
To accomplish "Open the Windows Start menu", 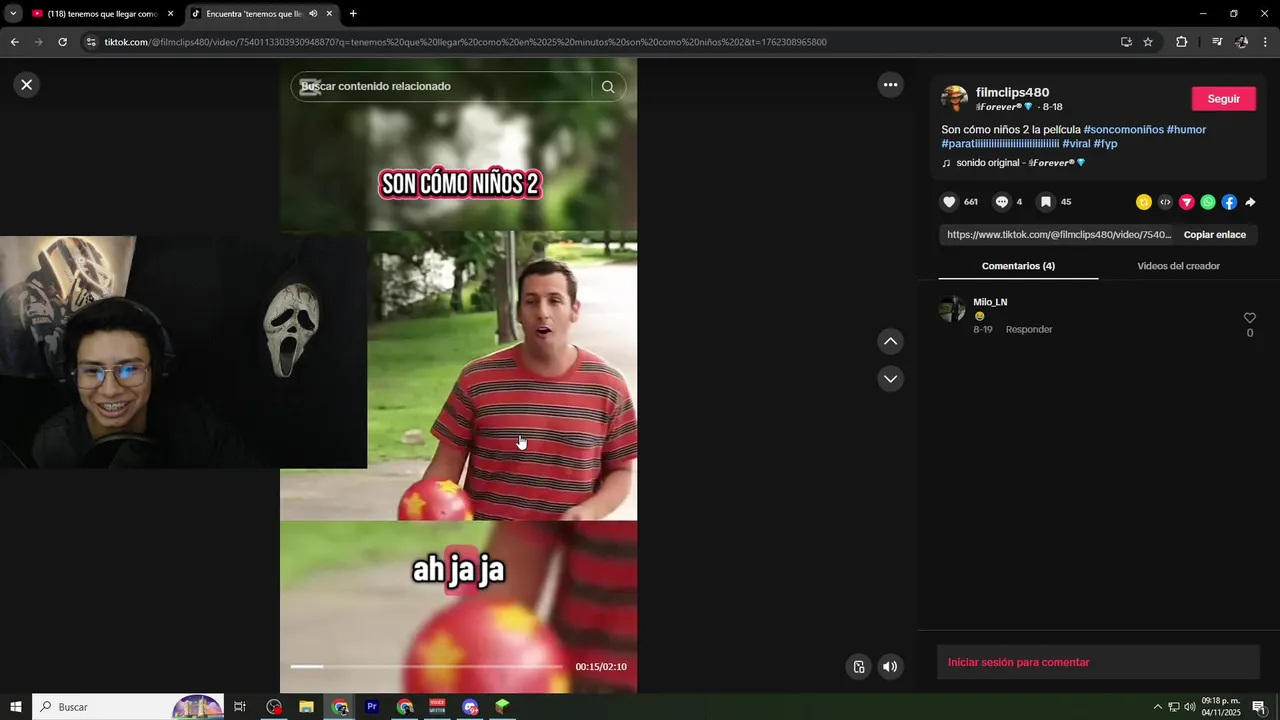I will [16, 707].
